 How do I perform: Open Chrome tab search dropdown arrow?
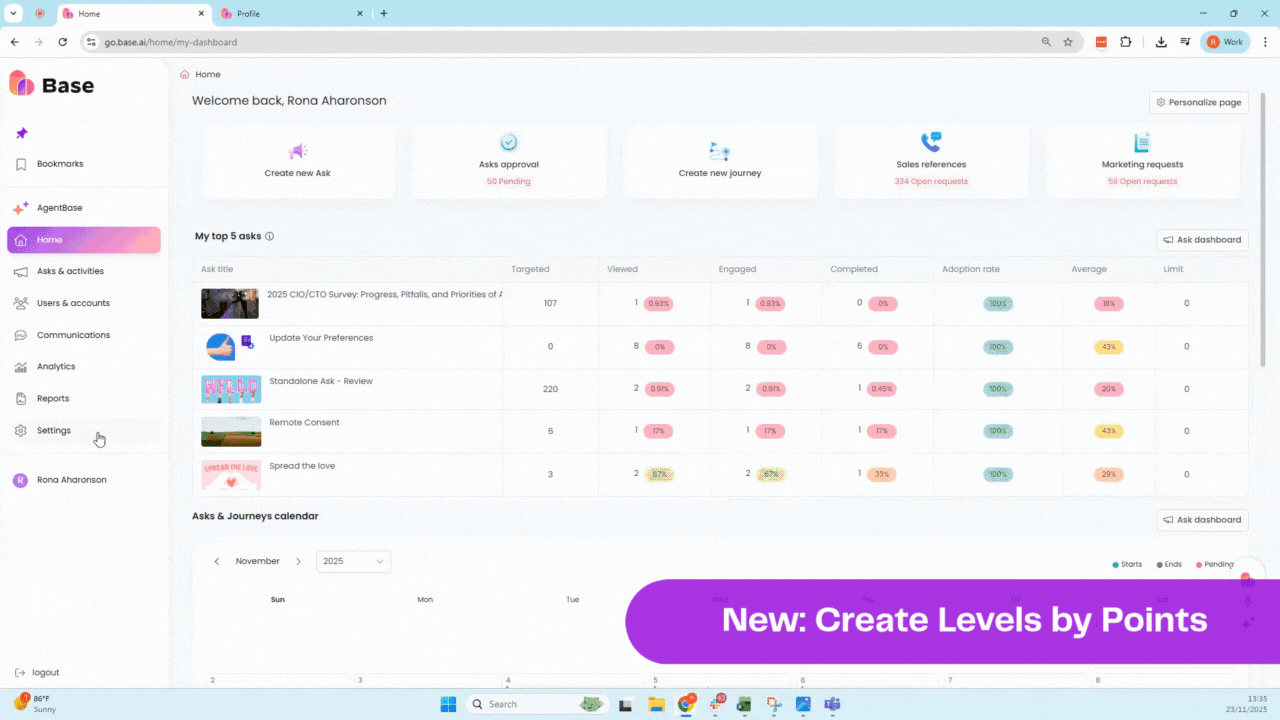coord(14,13)
